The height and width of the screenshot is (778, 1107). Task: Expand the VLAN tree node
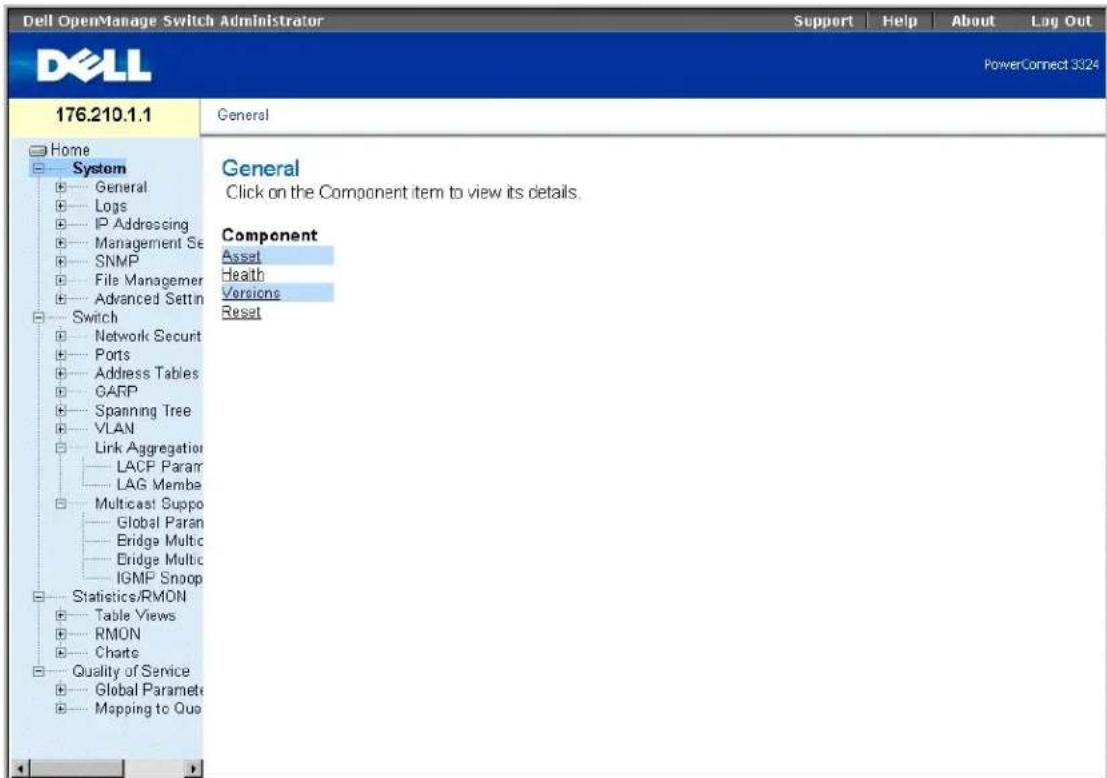61,429
